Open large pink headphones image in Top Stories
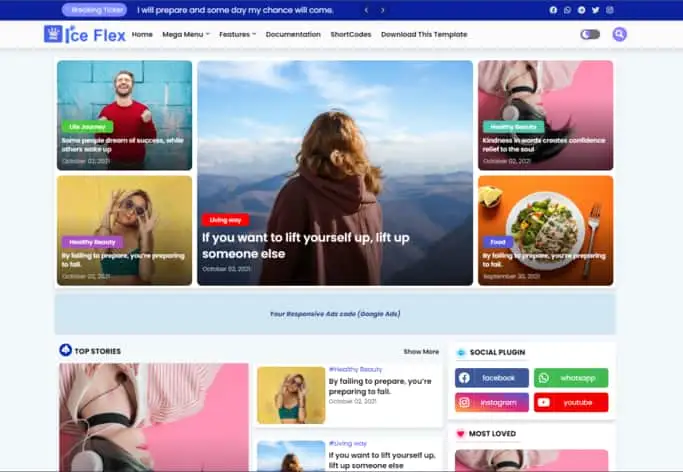 (154, 417)
